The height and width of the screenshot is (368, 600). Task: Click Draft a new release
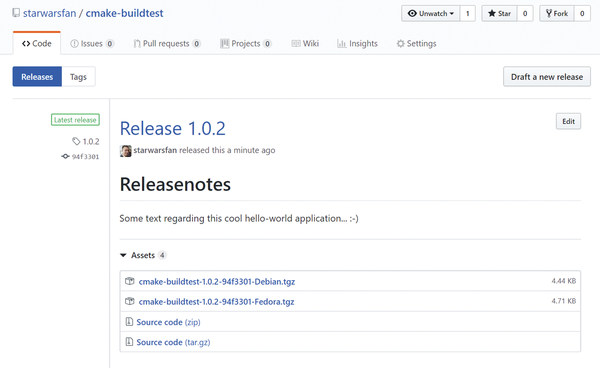547,77
